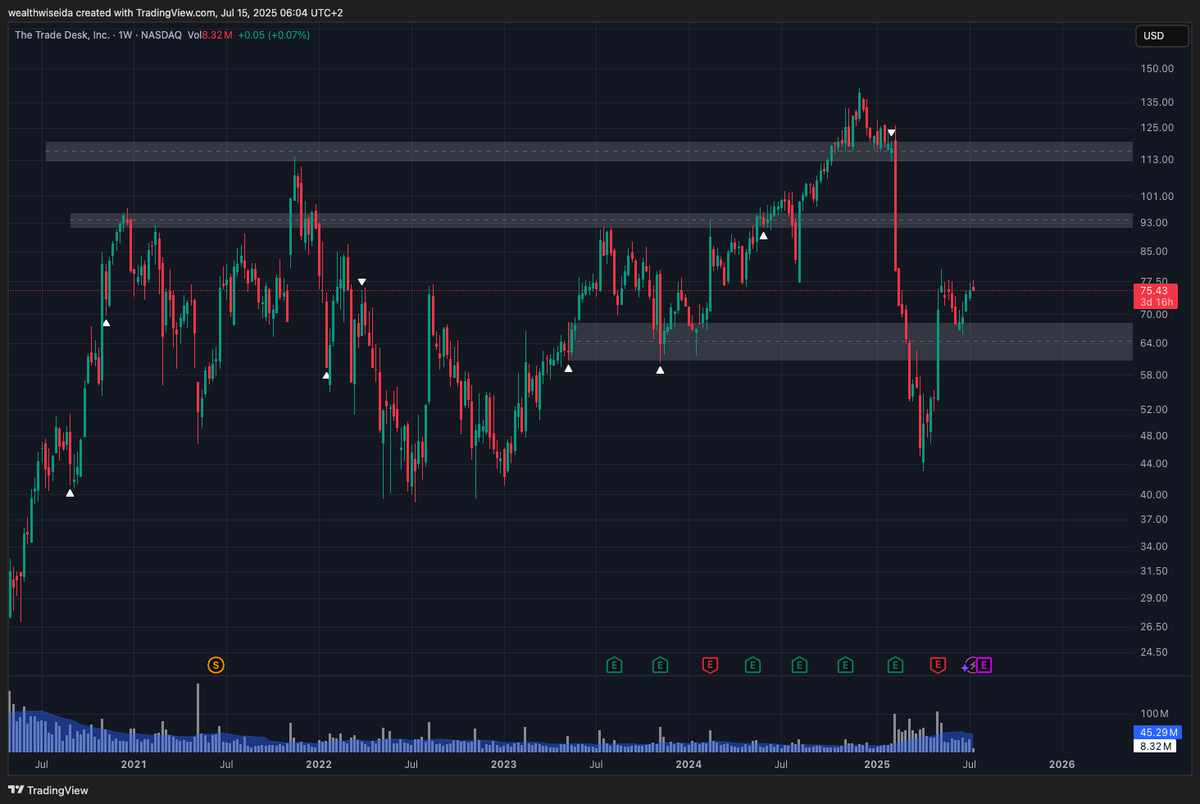Click the purple lightning event icon
1200x804 pixels.
click(x=969, y=664)
